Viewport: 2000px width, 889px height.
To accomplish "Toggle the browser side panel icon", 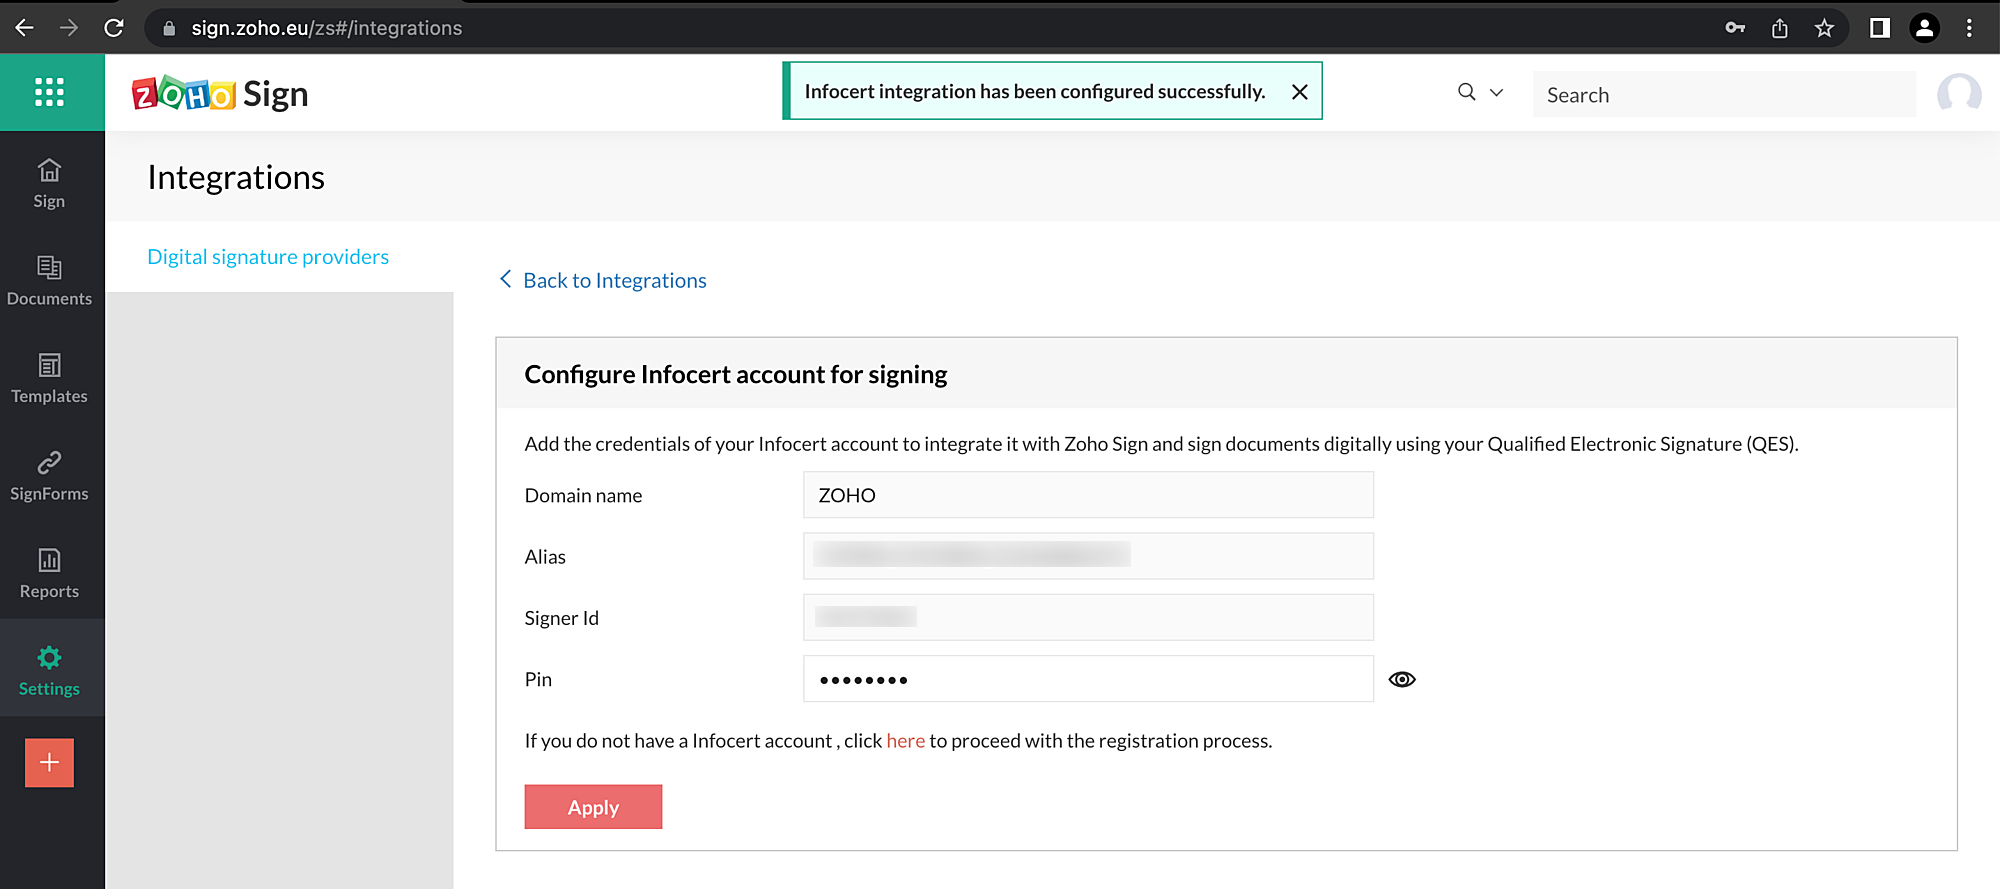I will (x=1880, y=28).
